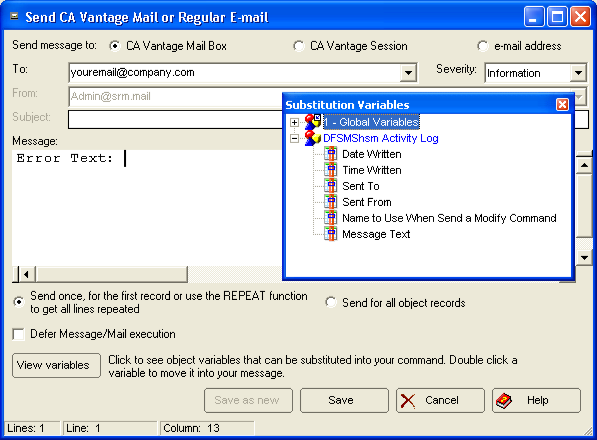Close the Send CA Vantage Mail window

pyautogui.click(x=580, y=17)
